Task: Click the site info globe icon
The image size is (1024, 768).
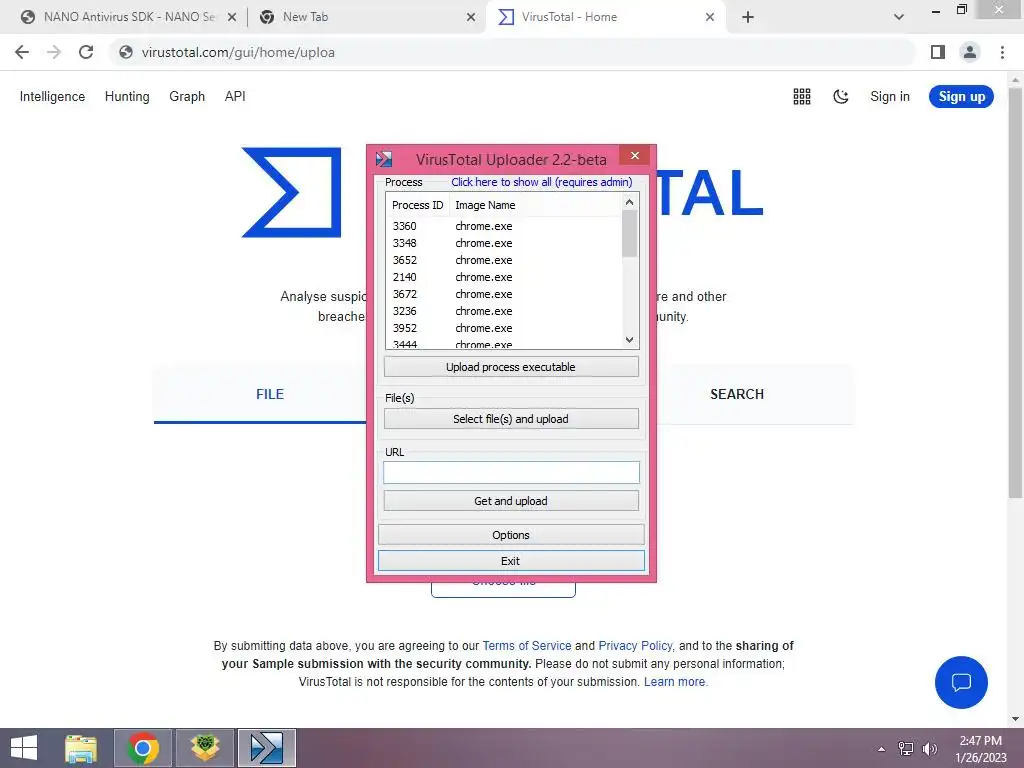Action: coord(125,52)
